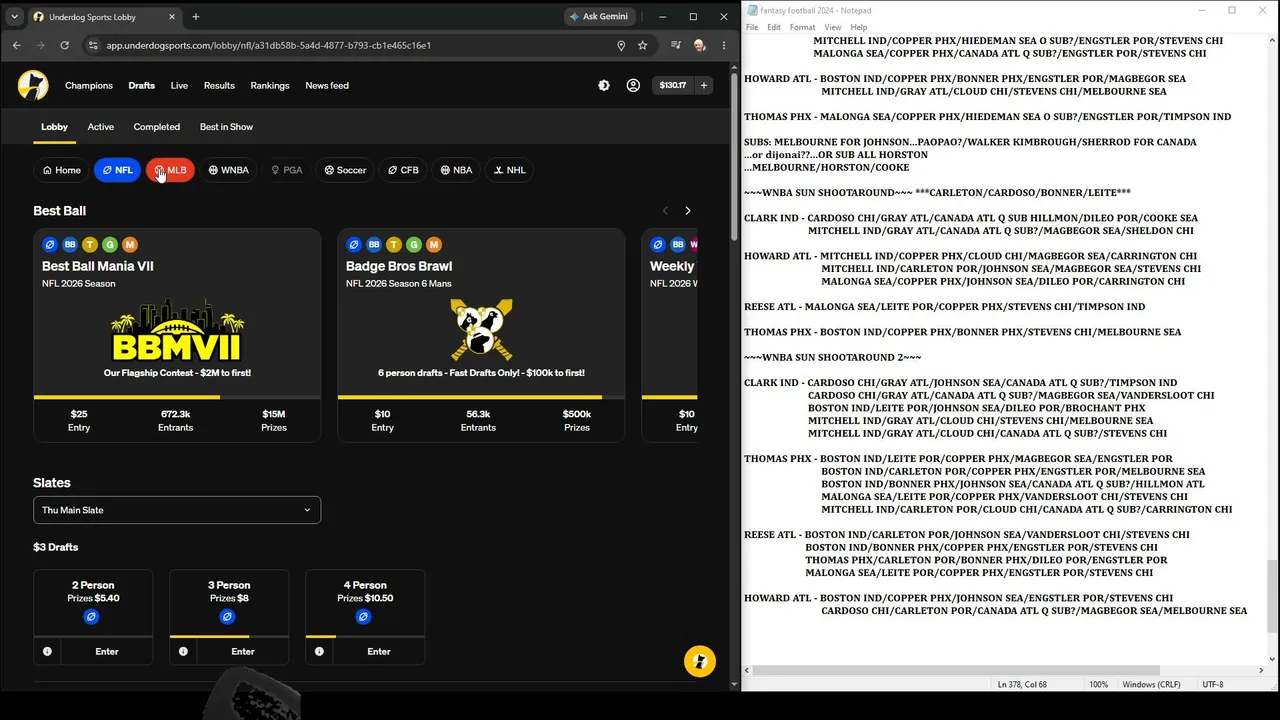Show previous Best Ball carousel cards

[665, 211]
